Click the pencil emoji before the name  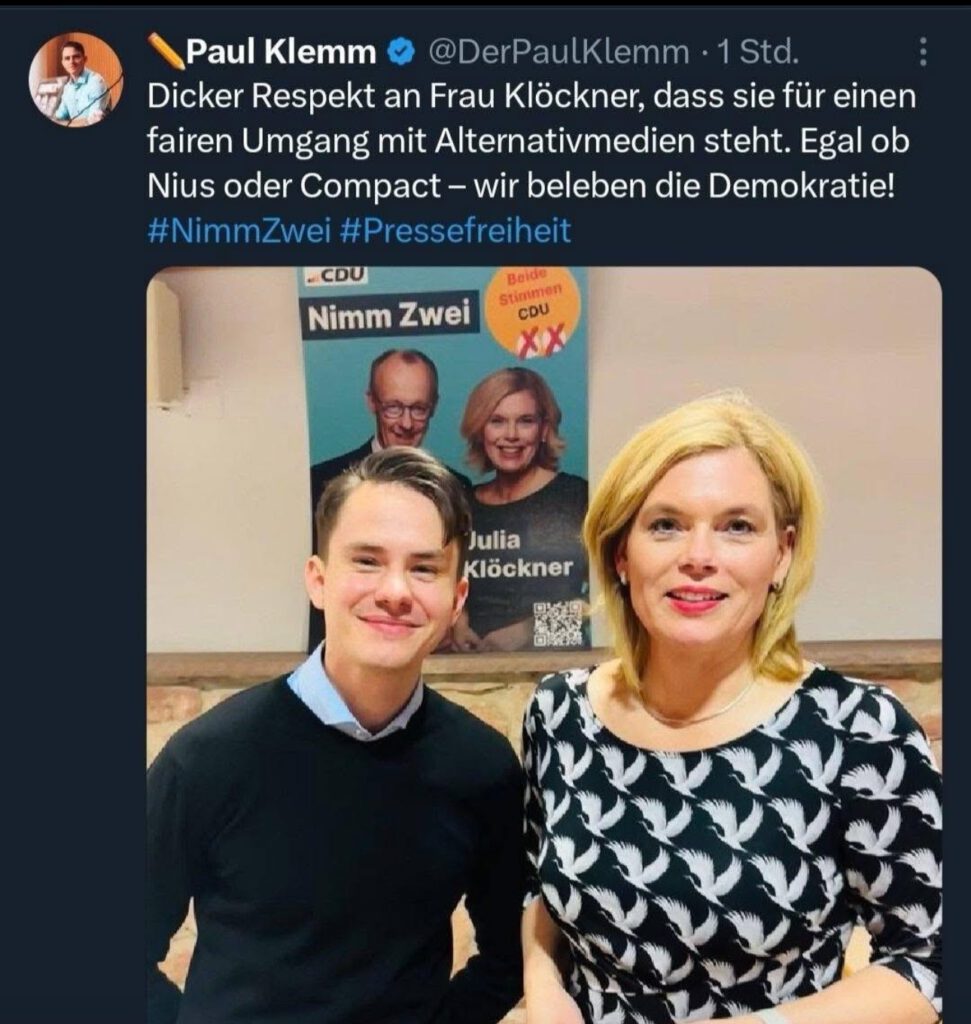[166, 50]
